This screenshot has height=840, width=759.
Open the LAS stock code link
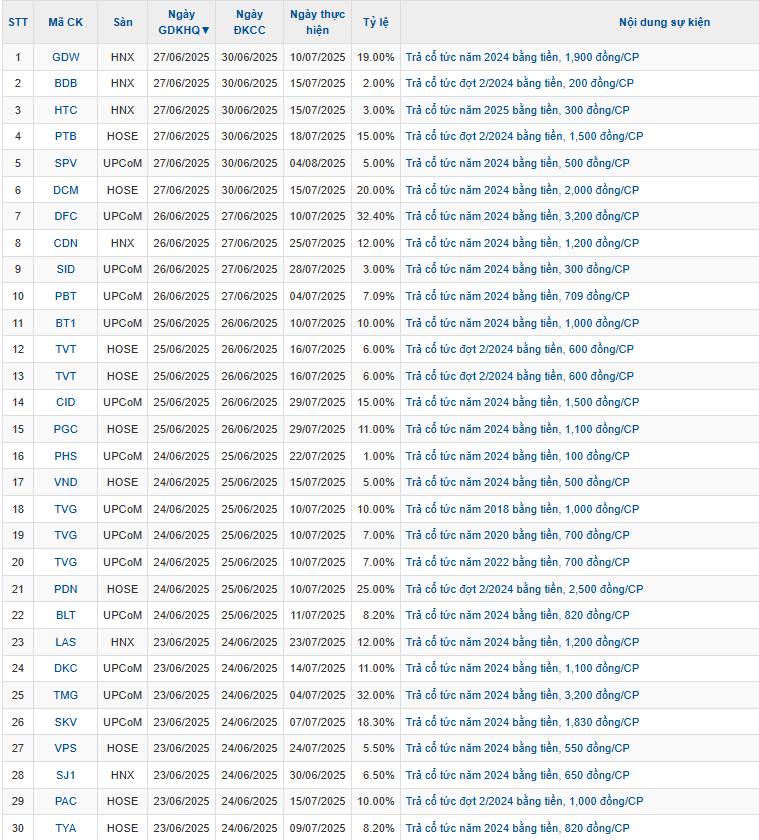pyautogui.click(x=66, y=642)
